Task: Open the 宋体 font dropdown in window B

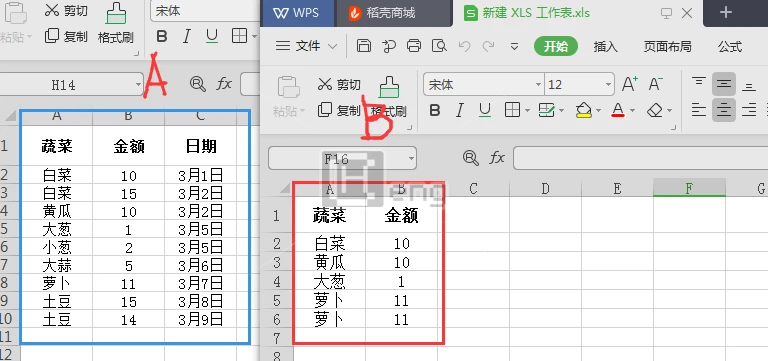Action: [x=538, y=85]
